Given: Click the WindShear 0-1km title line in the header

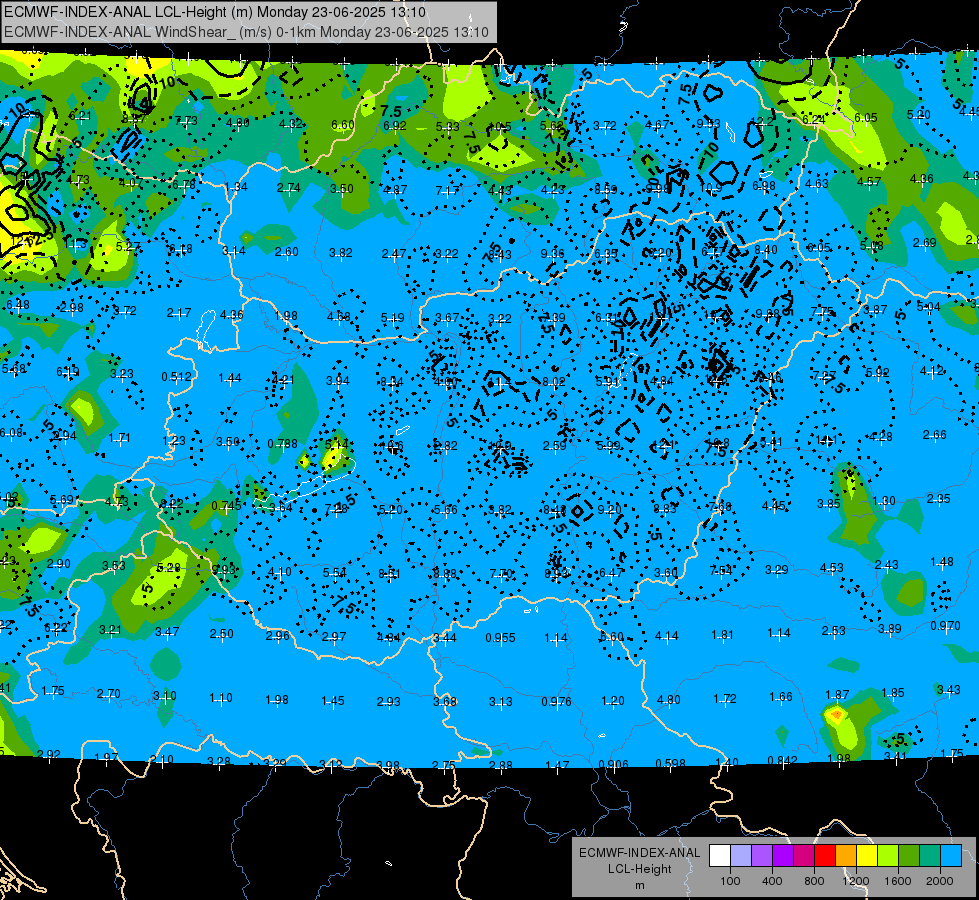Looking at the screenshot, I should pyautogui.click(x=246, y=32).
